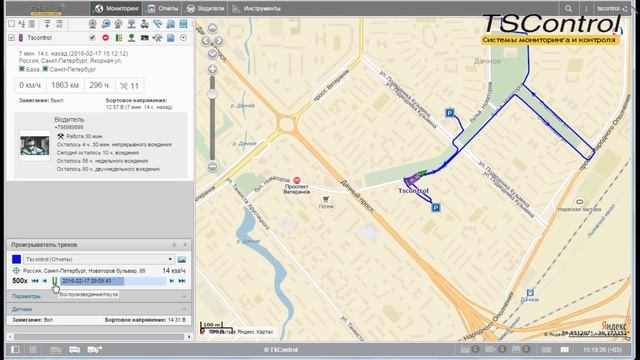Select the 296 ч engine hours value

pyautogui.click(x=99, y=86)
